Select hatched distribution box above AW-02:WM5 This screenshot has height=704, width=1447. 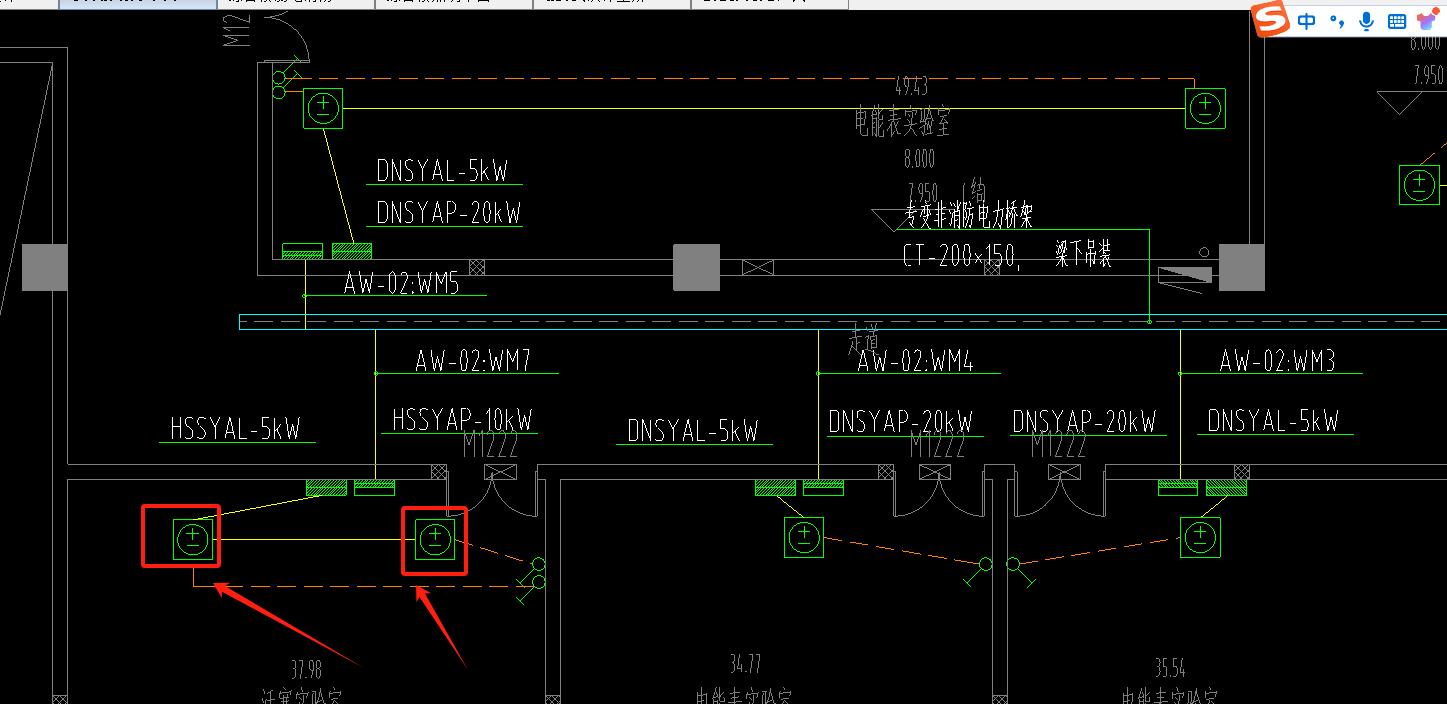tap(352, 250)
